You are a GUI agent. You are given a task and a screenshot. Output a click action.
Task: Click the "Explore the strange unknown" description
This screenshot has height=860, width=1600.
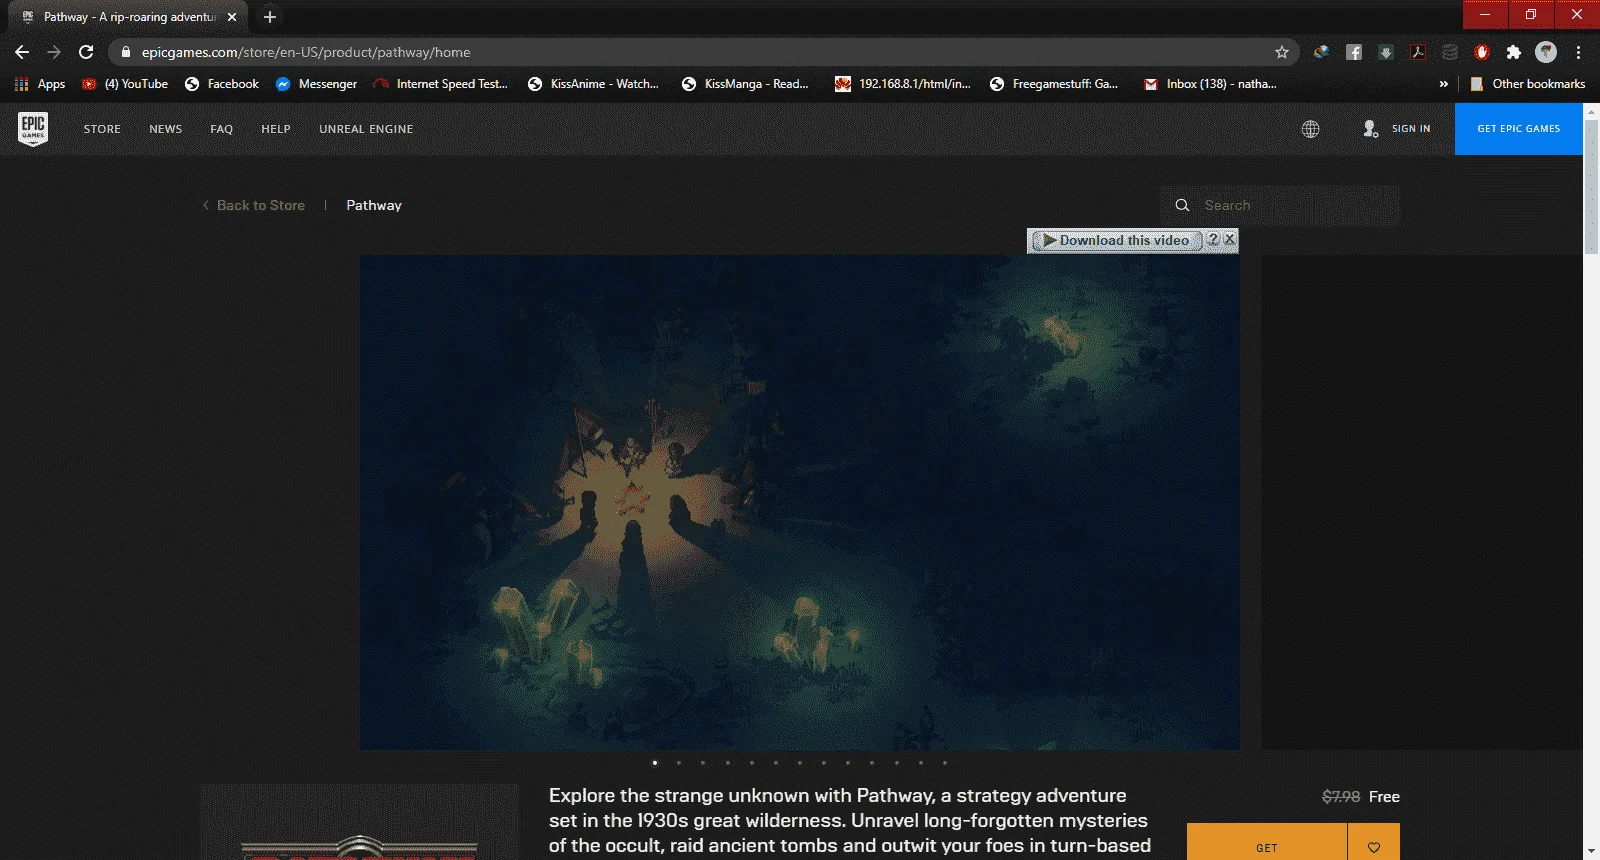pyautogui.click(x=850, y=821)
